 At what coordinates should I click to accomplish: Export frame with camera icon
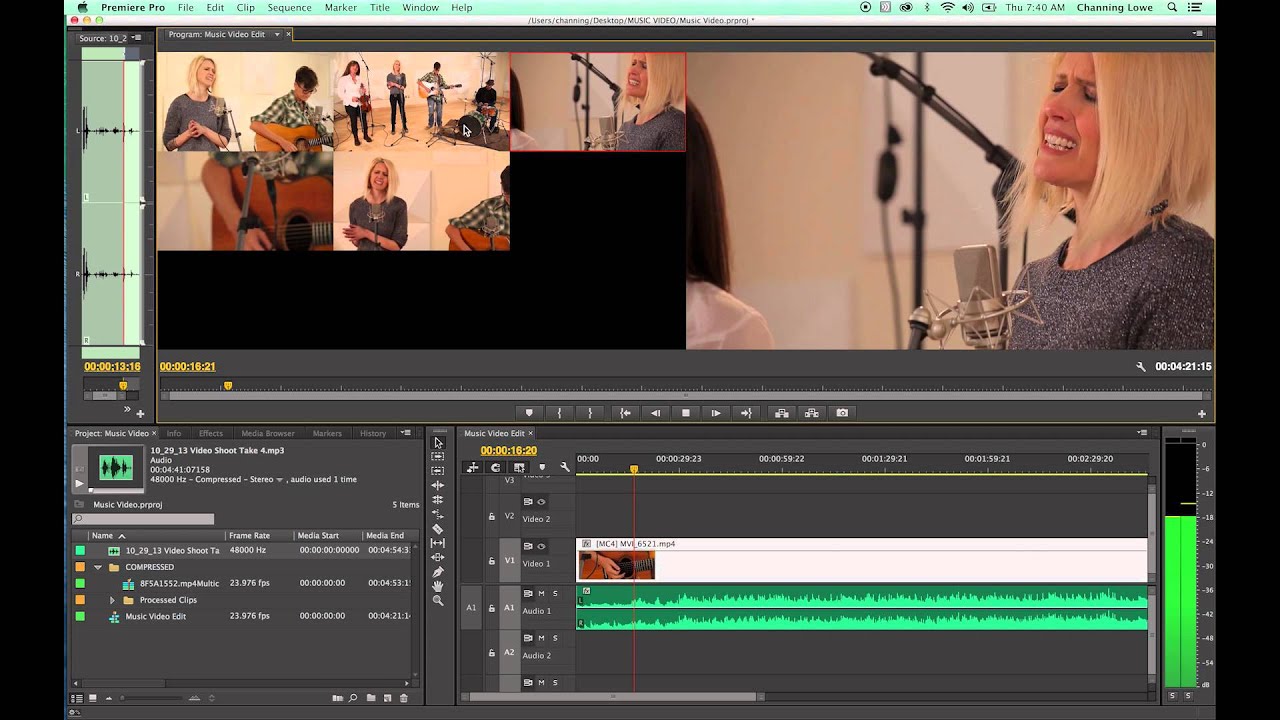point(842,413)
